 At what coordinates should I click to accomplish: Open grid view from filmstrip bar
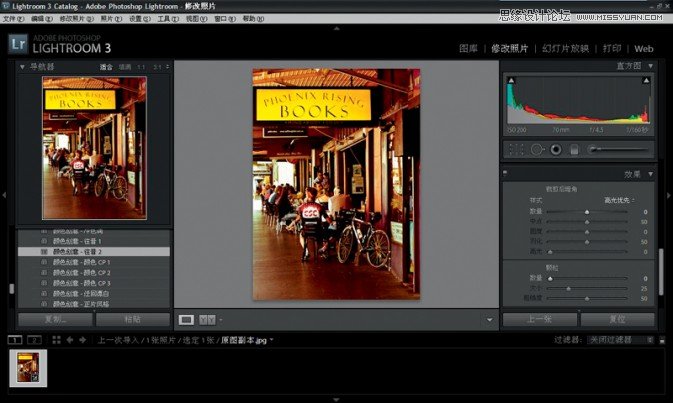click(55, 340)
